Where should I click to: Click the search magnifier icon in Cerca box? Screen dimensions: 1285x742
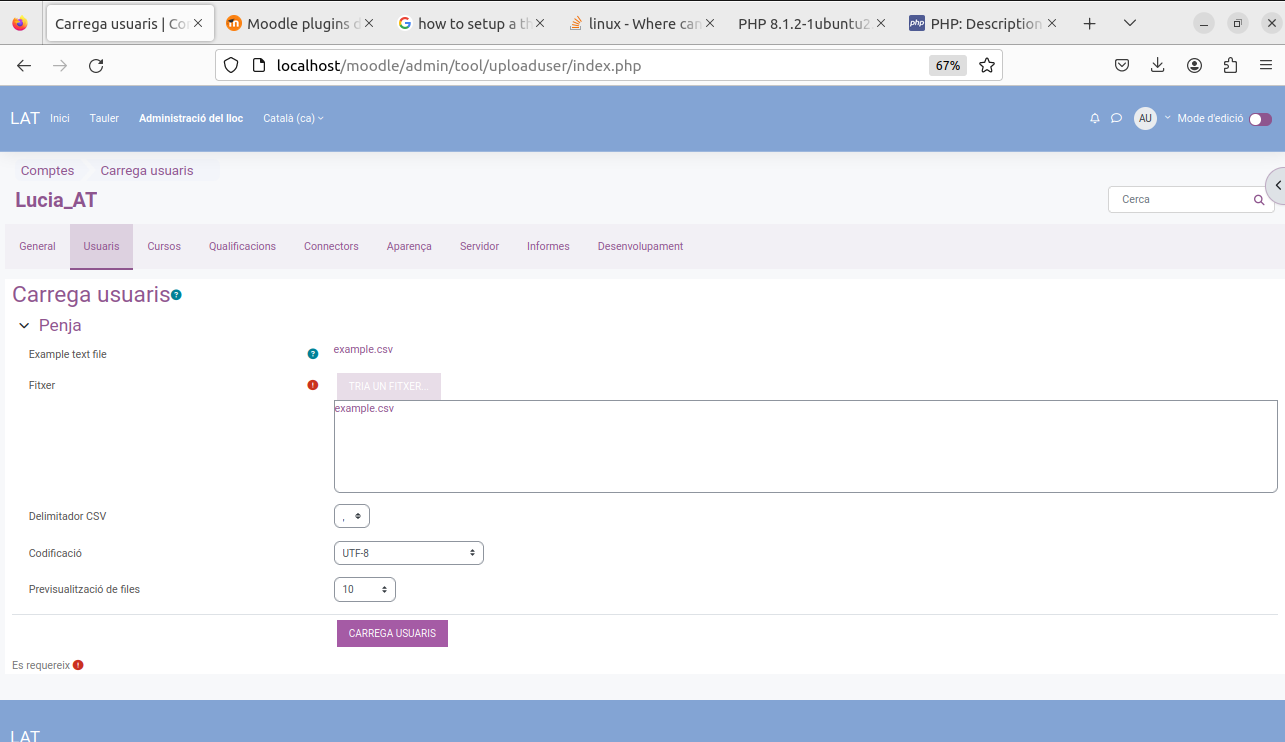tap(1259, 200)
